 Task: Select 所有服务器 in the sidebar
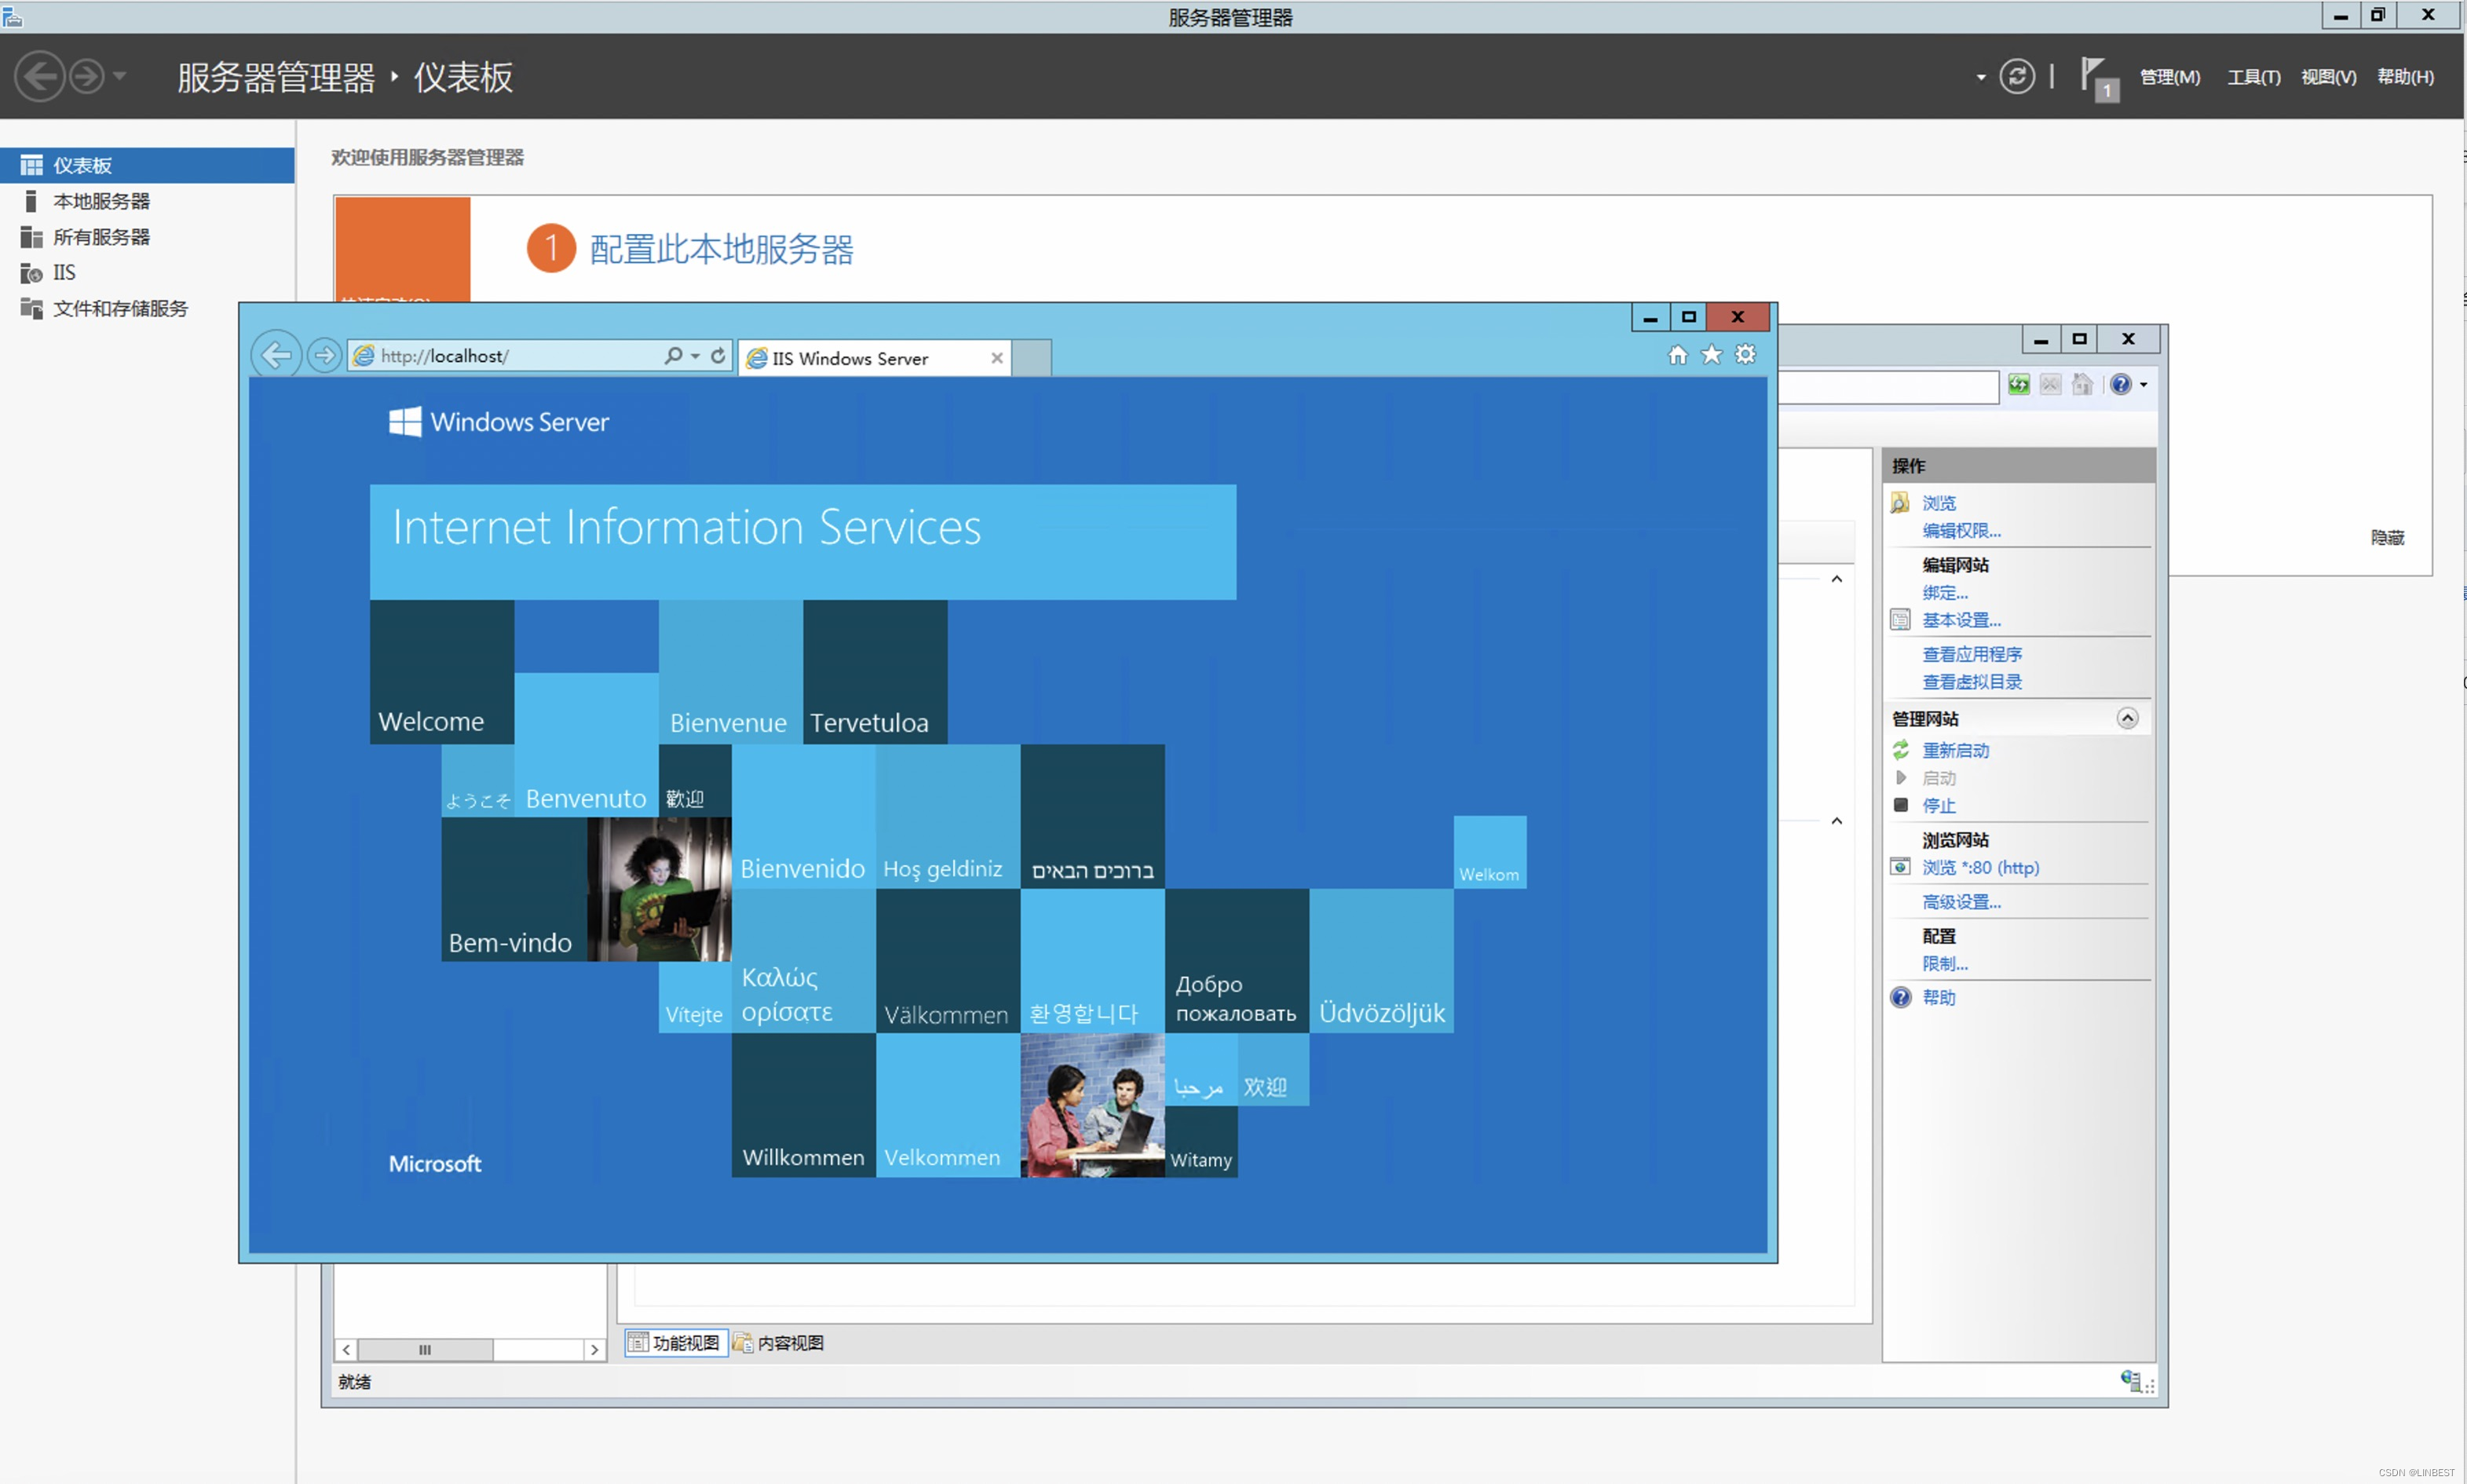[147, 237]
